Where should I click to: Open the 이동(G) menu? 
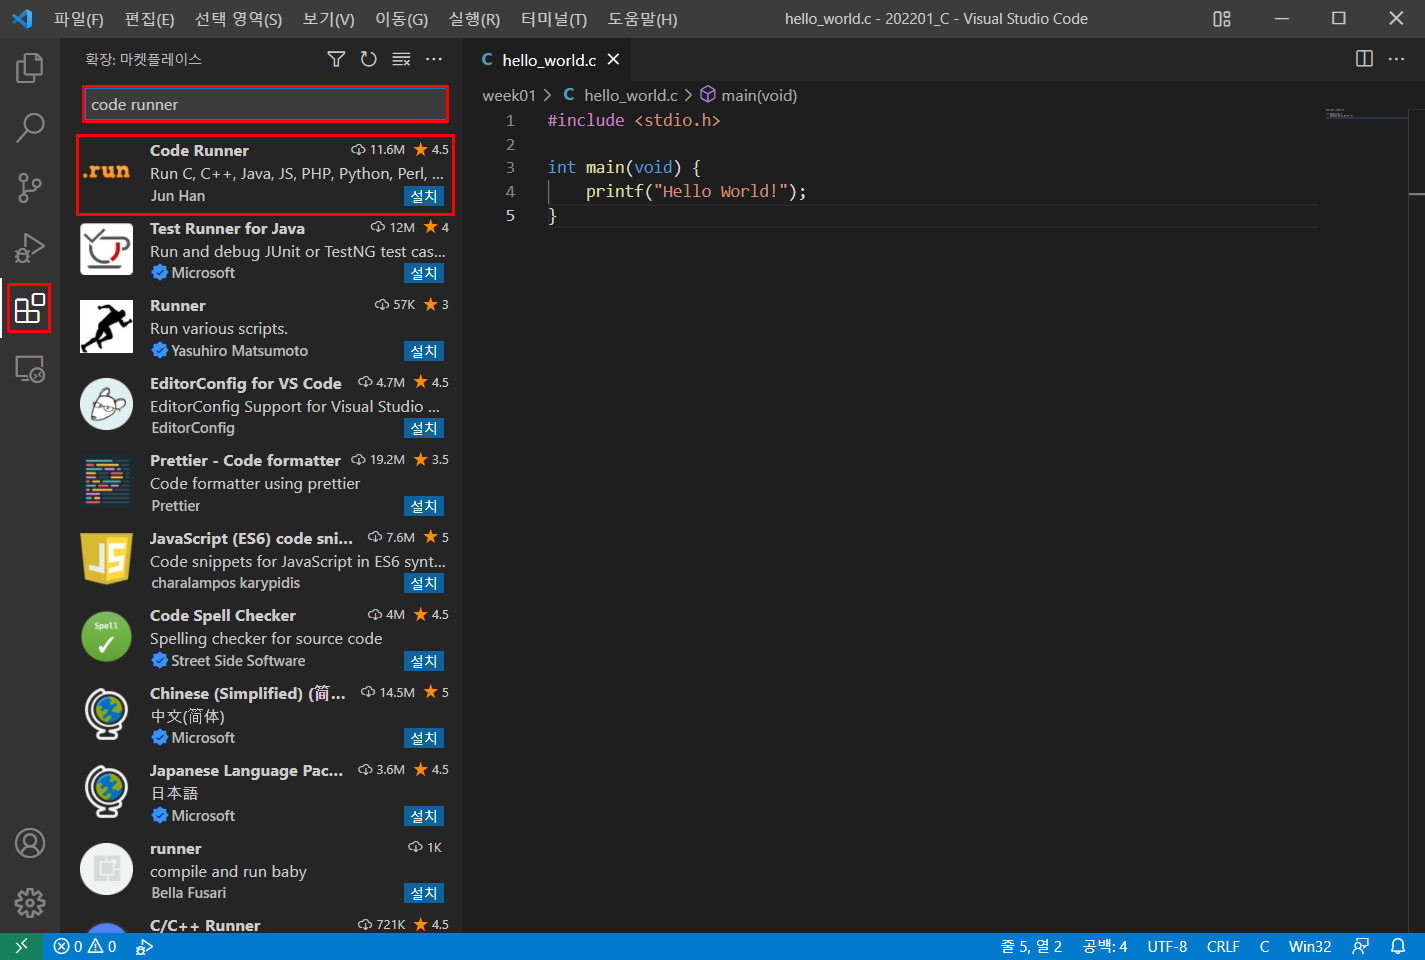[x=402, y=19]
